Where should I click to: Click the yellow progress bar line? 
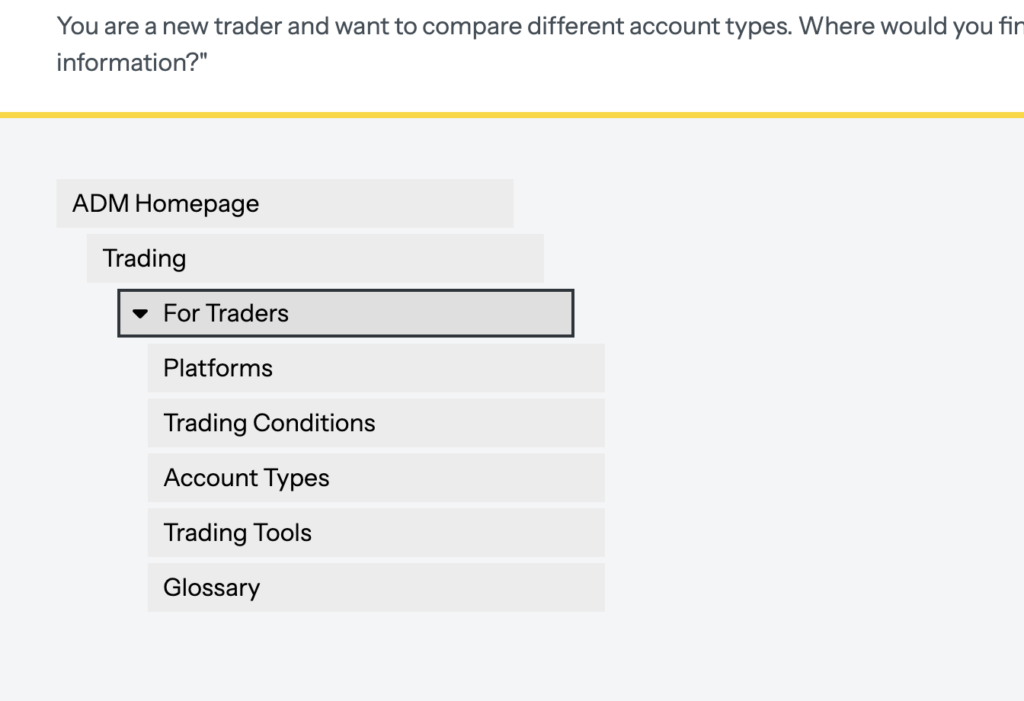pos(512,115)
